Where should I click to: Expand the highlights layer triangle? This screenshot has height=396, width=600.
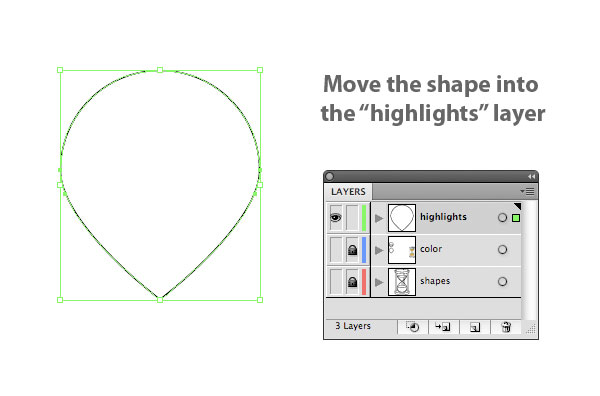pyautogui.click(x=379, y=218)
